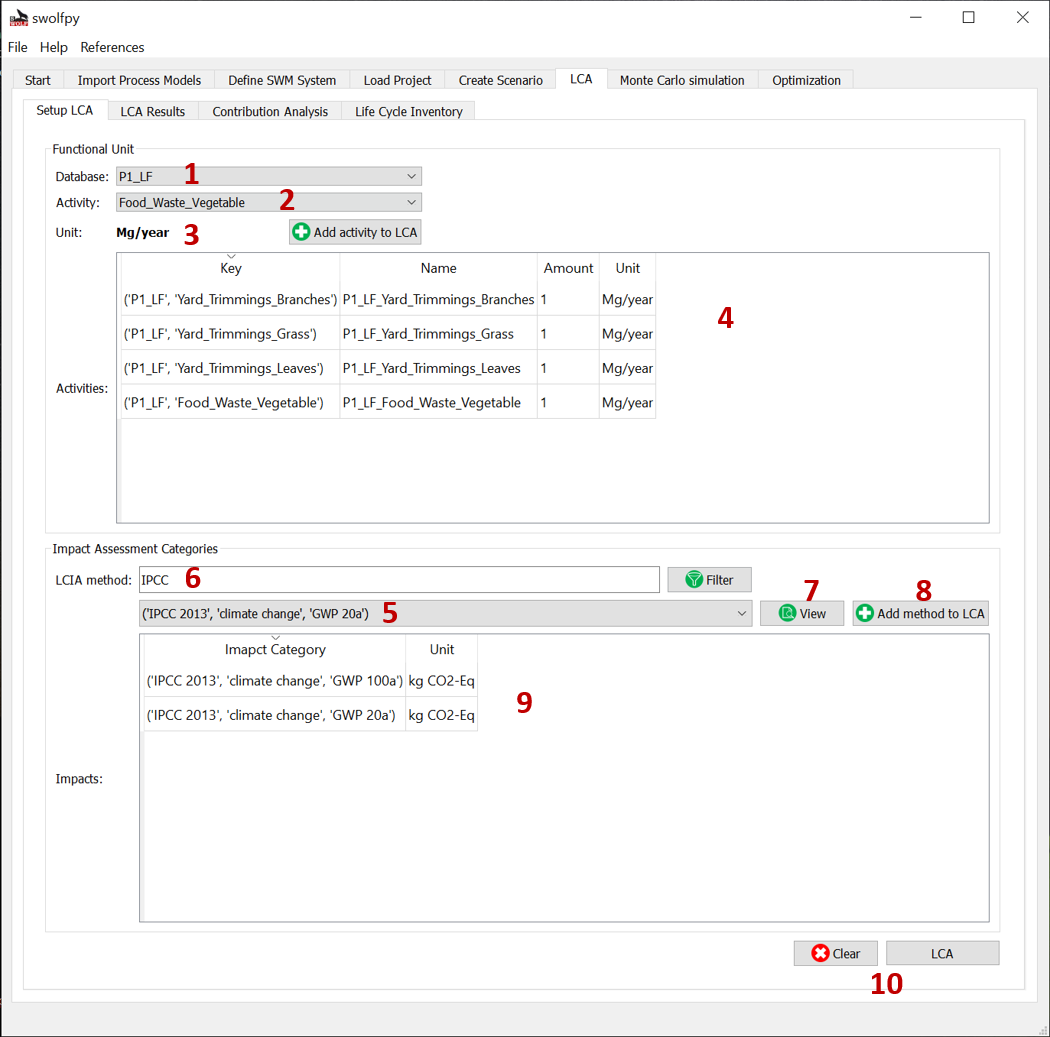Click the Mg/year unit cell in Yard_Trimmings_Grass row
Screen dimensions: 1050x1037
627,333
